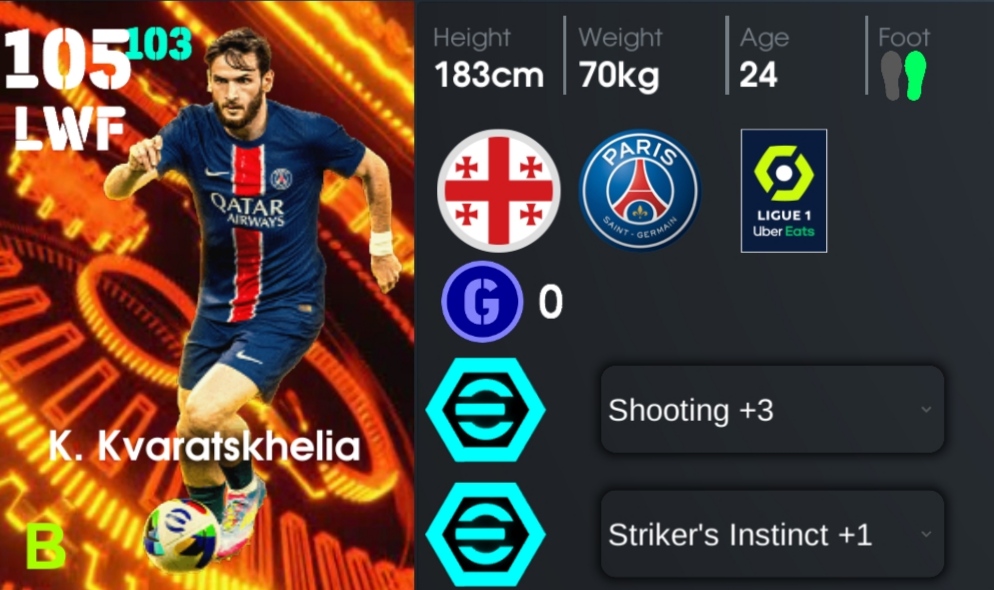Click the coin count 0 value

[x=550, y=302]
